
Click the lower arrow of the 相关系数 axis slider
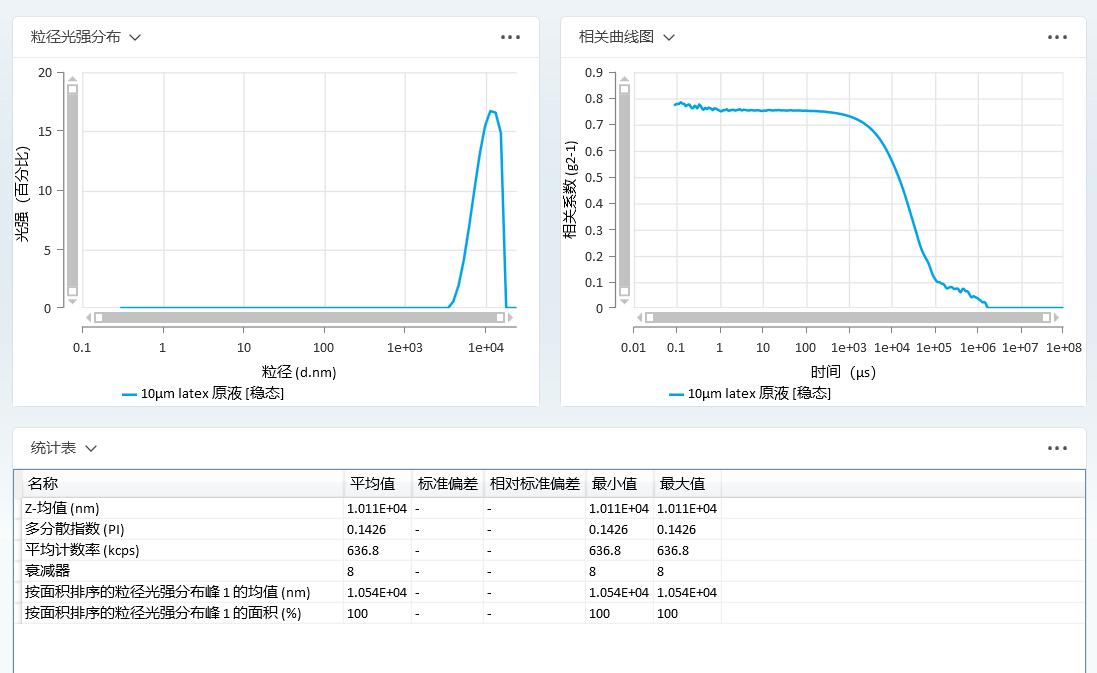tap(622, 300)
